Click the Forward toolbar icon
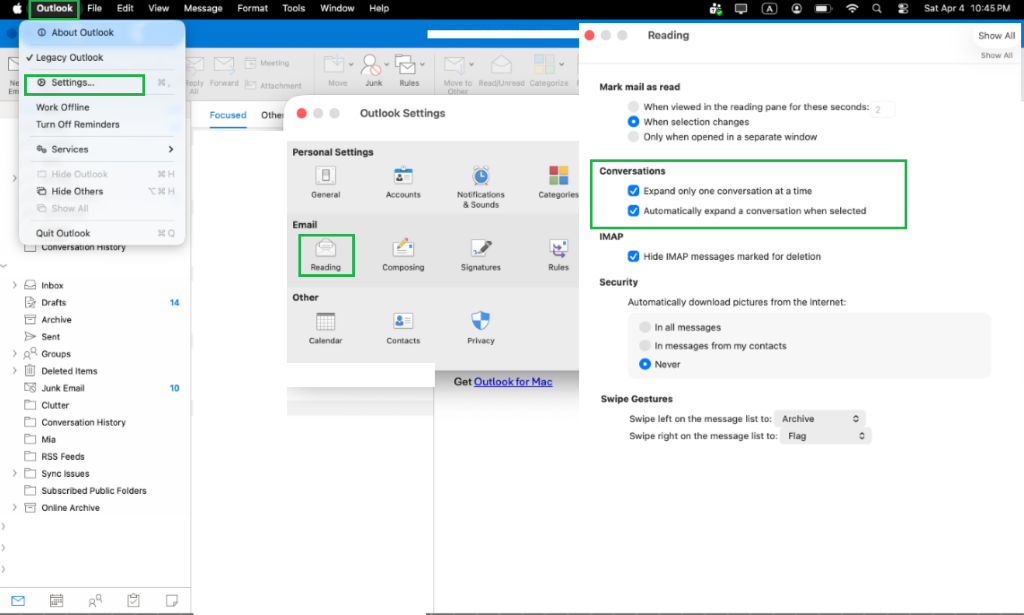Viewport: 1024px width, 615px height. pyautogui.click(x=223, y=65)
